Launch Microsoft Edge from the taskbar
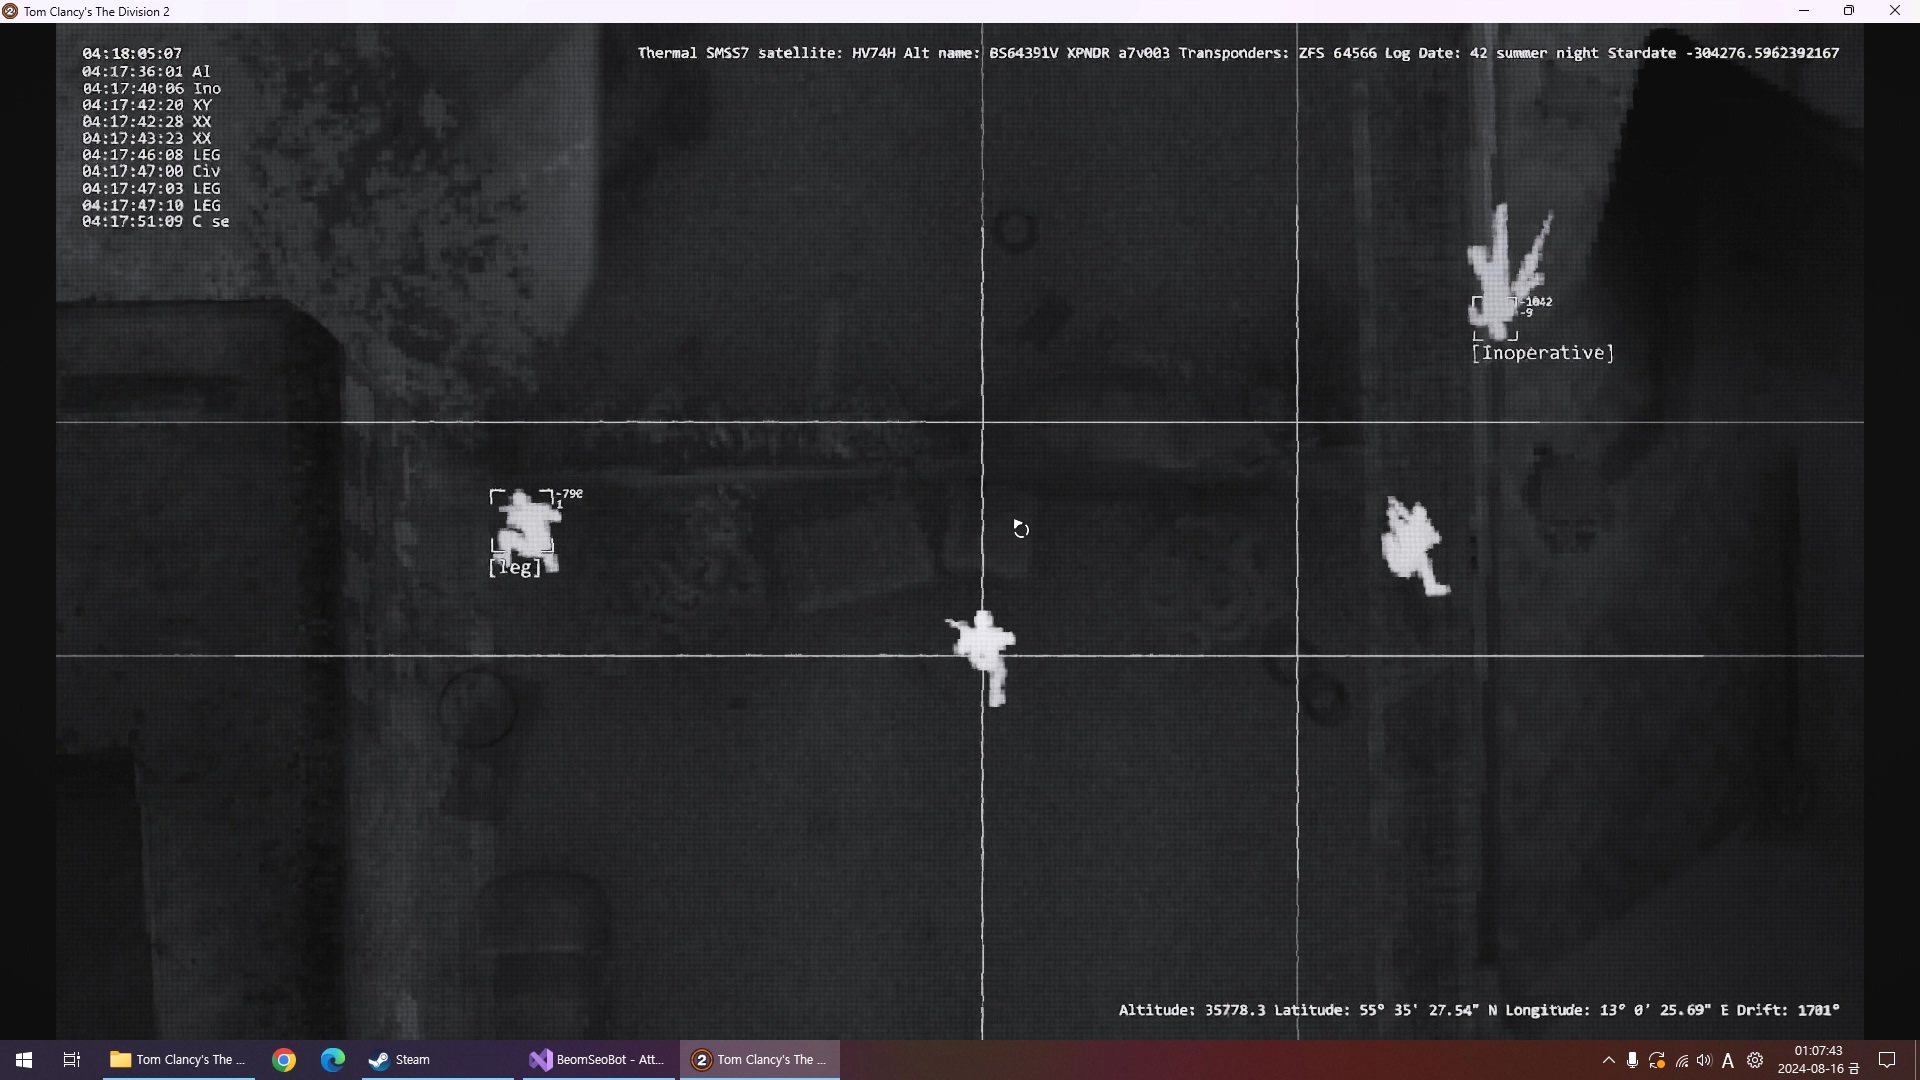The height and width of the screenshot is (1080, 1920). coord(333,1060)
